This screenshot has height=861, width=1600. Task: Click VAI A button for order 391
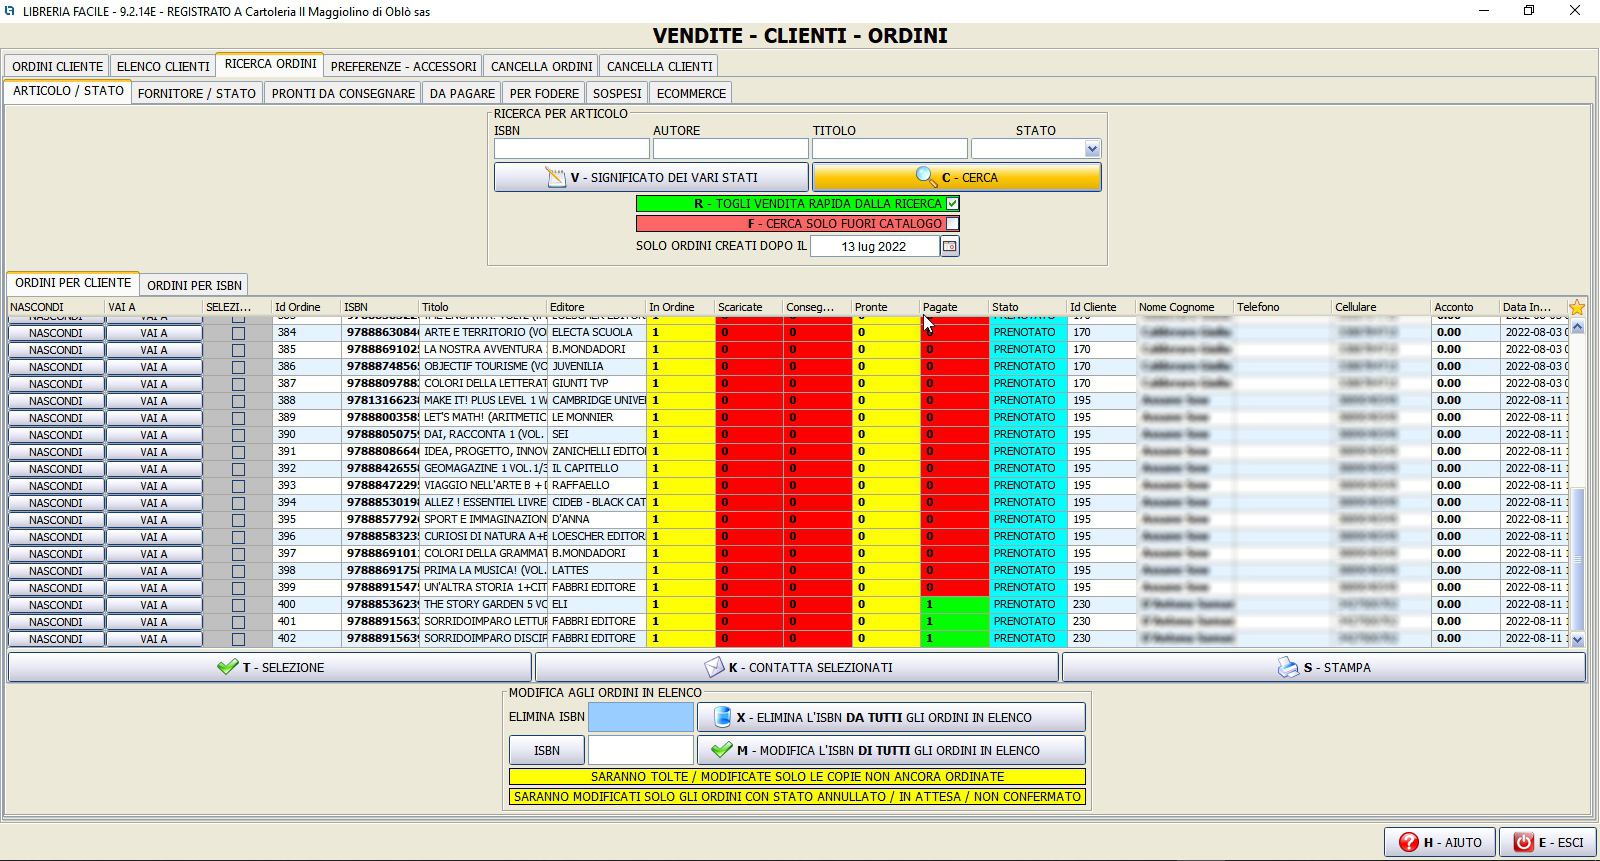[154, 452]
